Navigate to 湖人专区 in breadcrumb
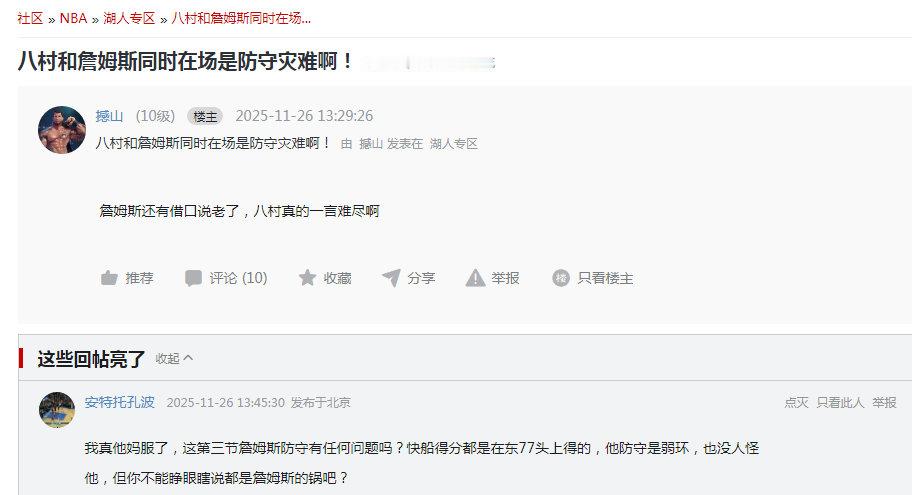Image resolution: width=912 pixels, height=495 pixels. pyautogui.click(x=129, y=19)
